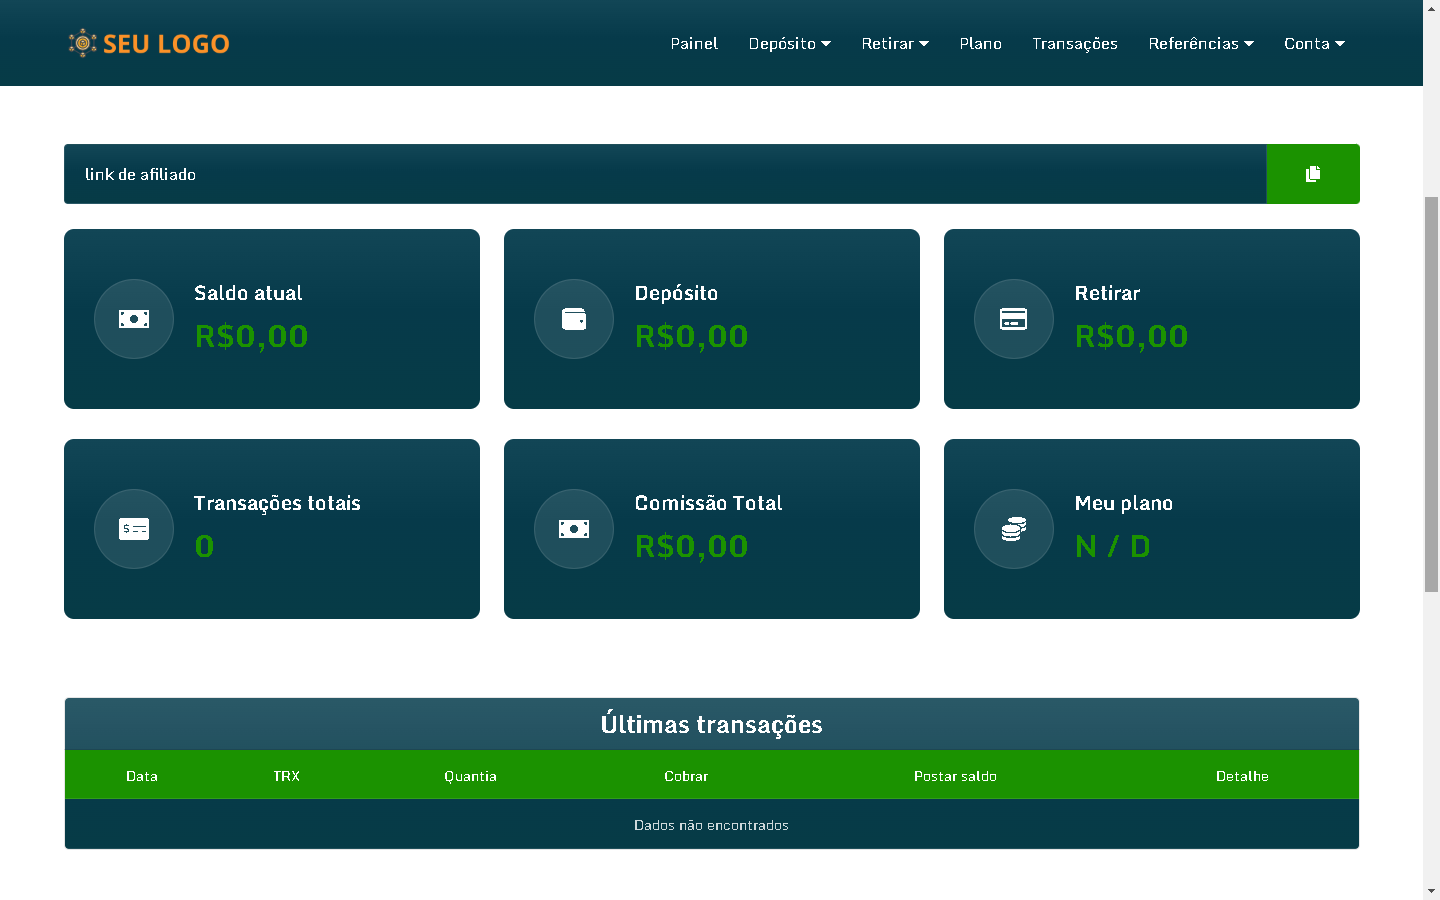Image resolution: width=1440 pixels, height=900 pixels.
Task: Click the Retirar credit card icon
Action: point(1014,319)
